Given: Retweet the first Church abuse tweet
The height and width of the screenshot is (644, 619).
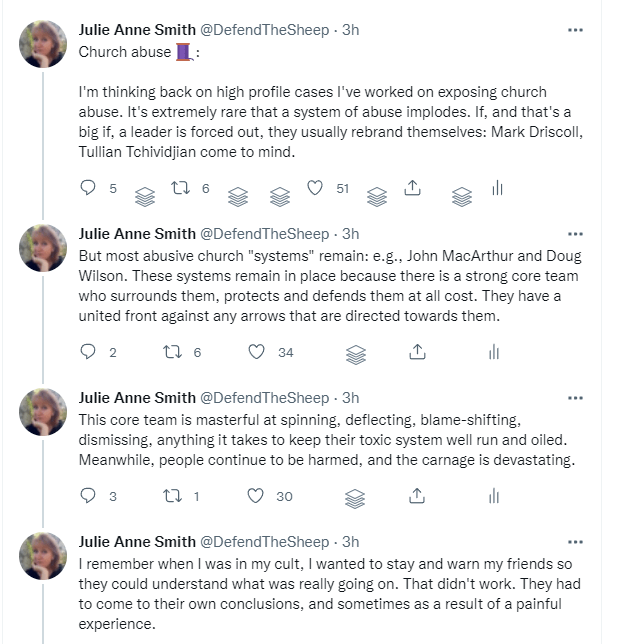Looking at the screenshot, I should 181,188.
